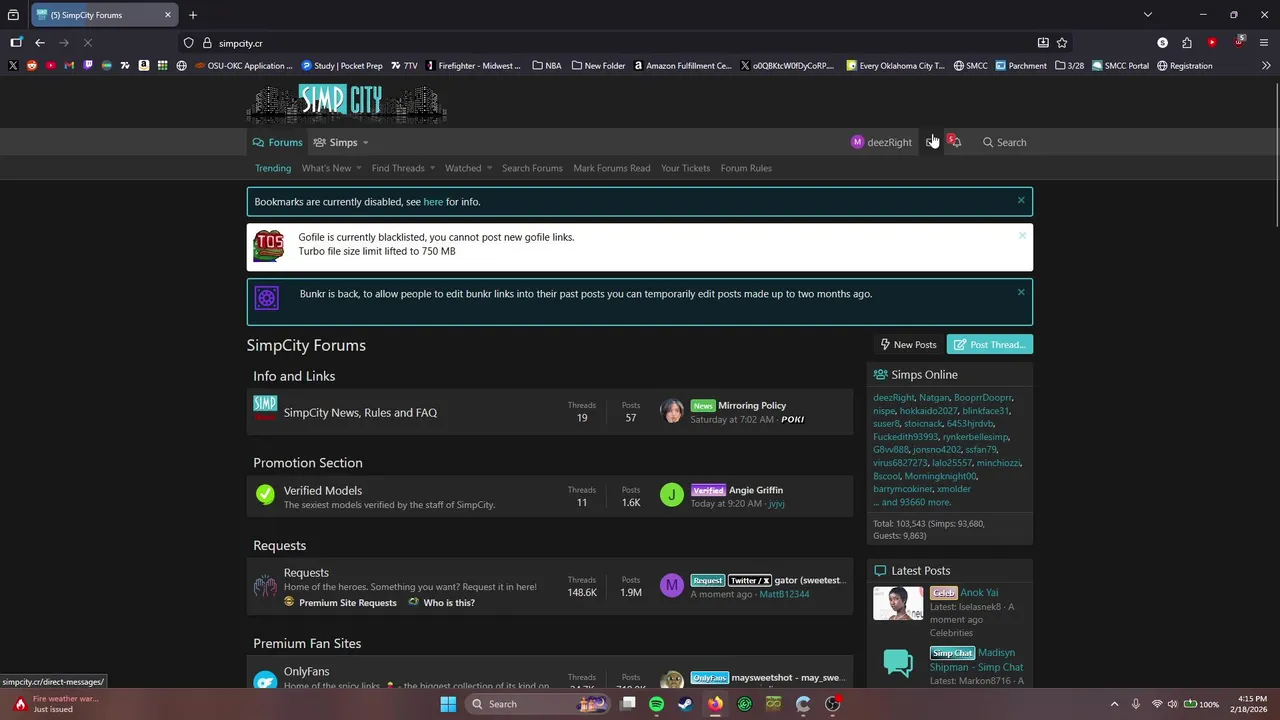This screenshot has width=1280, height=720.
Task: Click '... and 93660 more' link
Action: pyautogui.click(x=912, y=502)
